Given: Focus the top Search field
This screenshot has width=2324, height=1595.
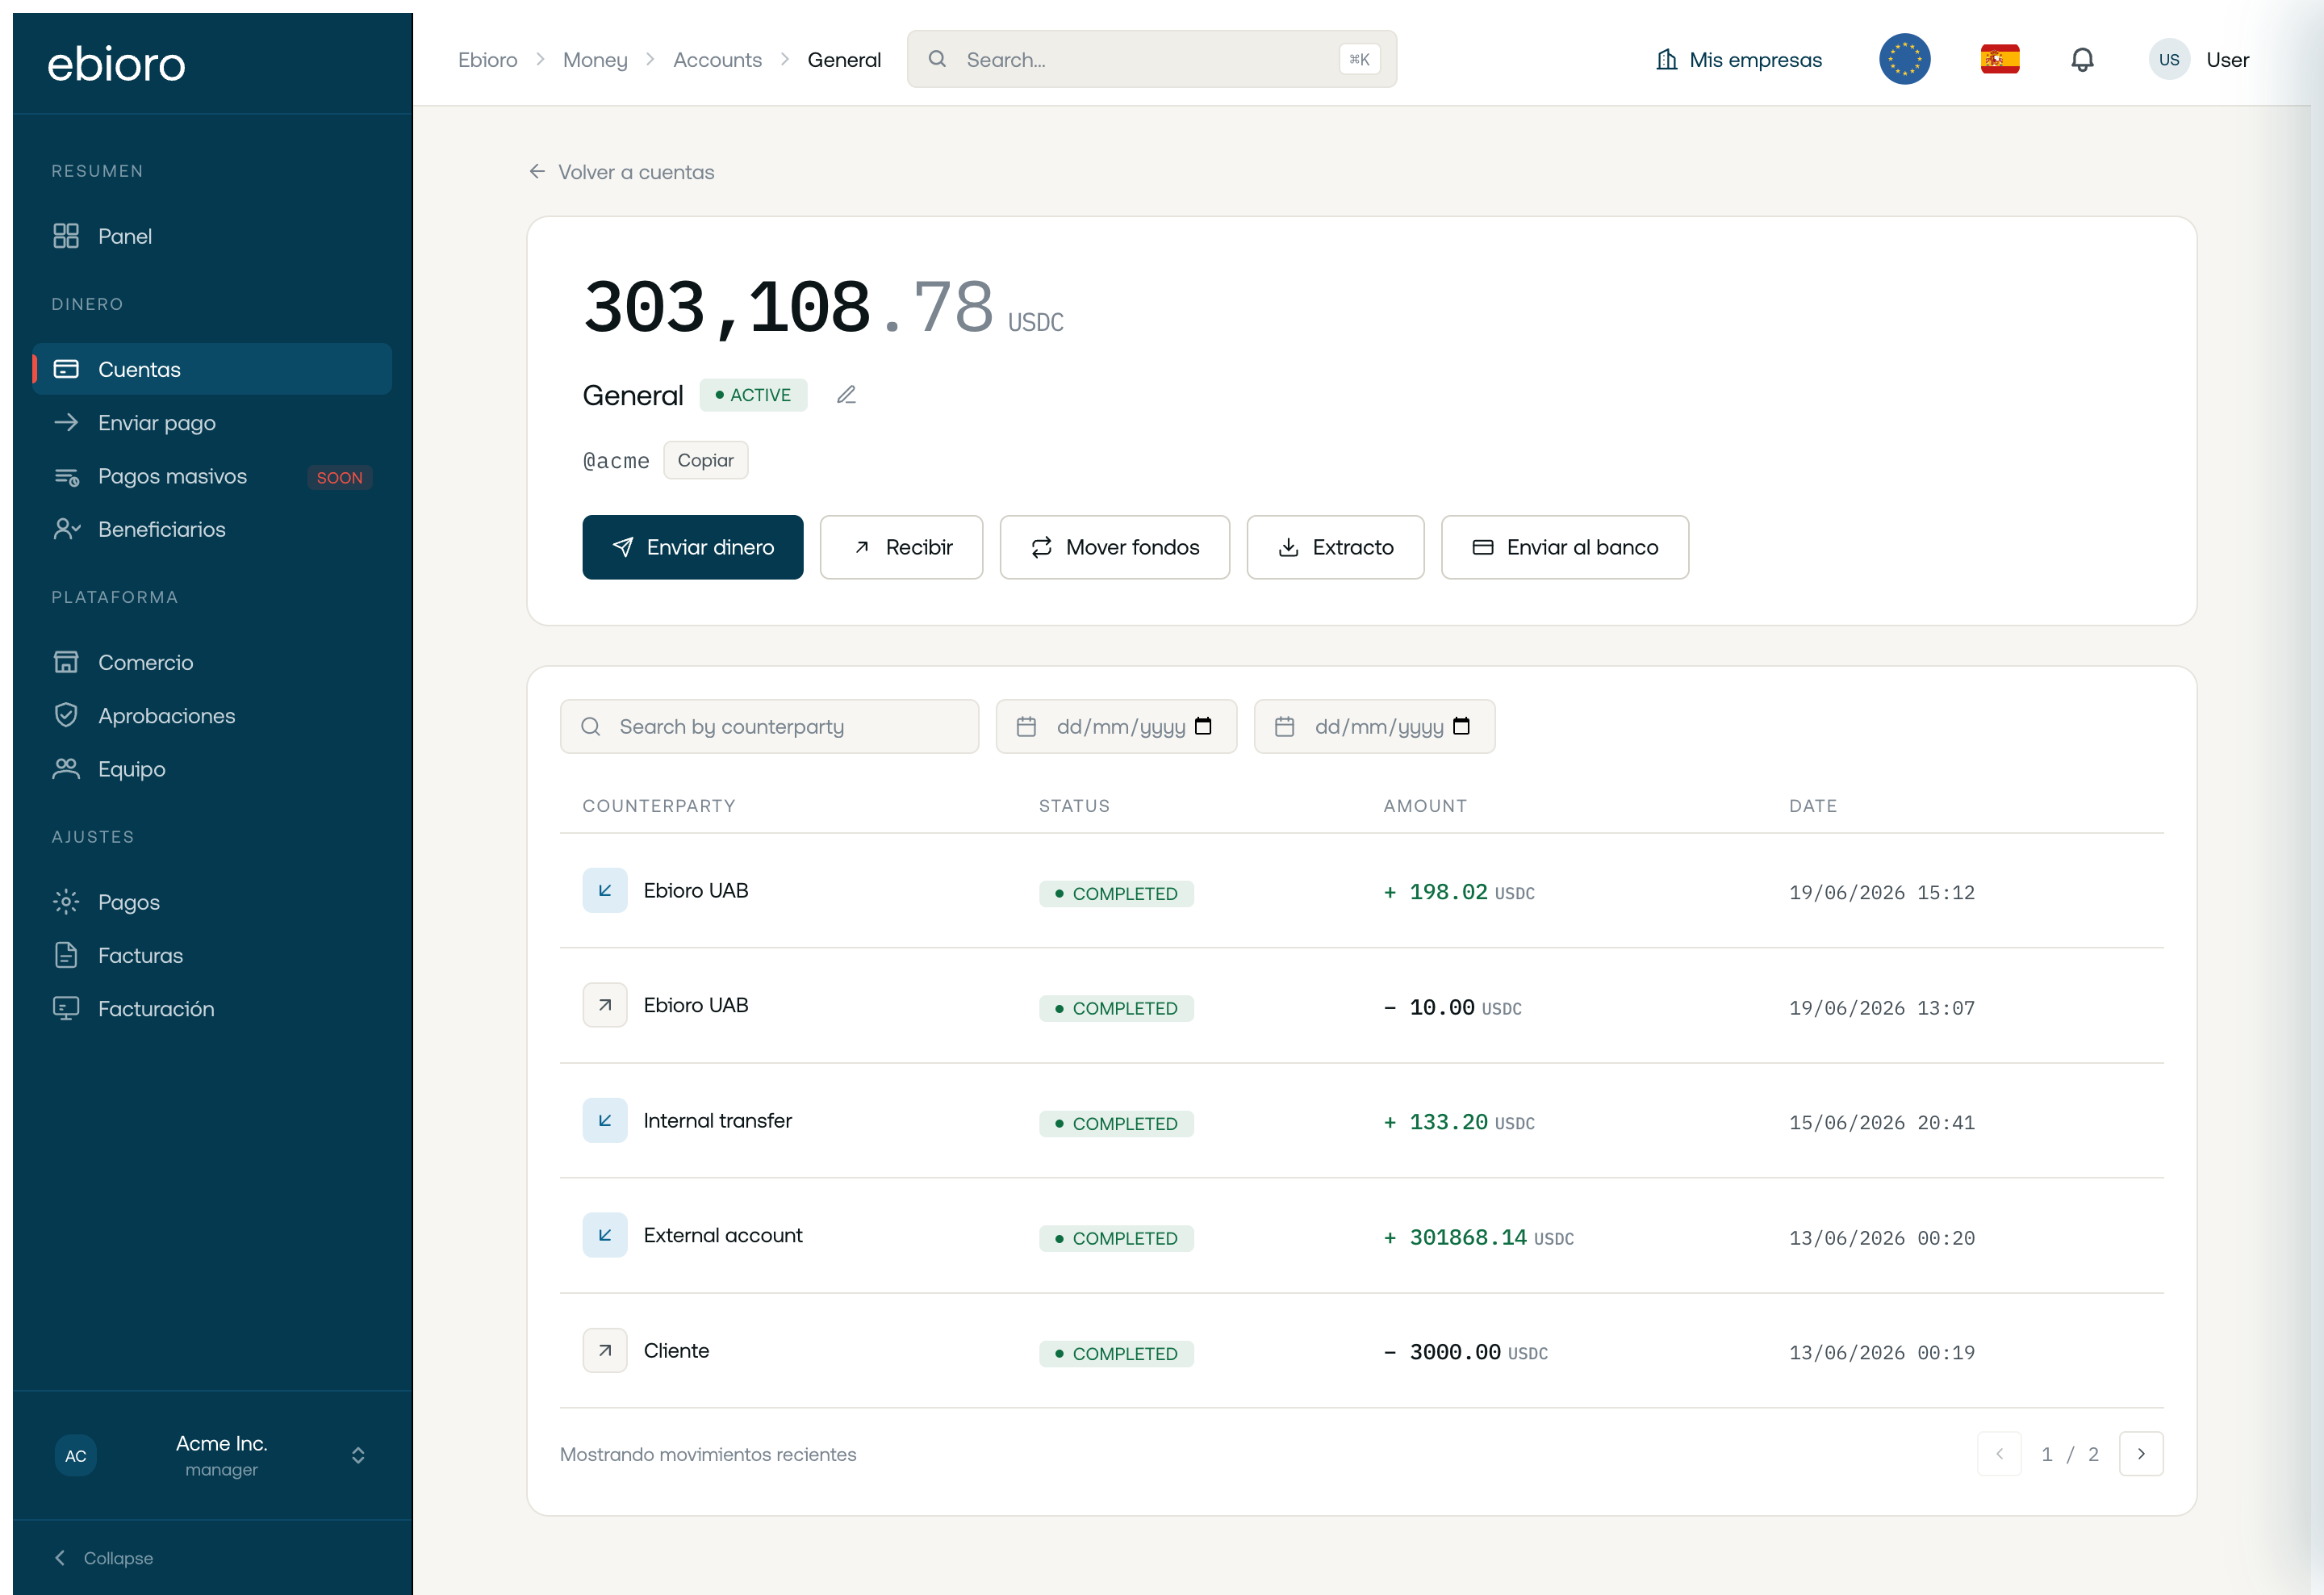Looking at the screenshot, I should pyautogui.click(x=1152, y=59).
